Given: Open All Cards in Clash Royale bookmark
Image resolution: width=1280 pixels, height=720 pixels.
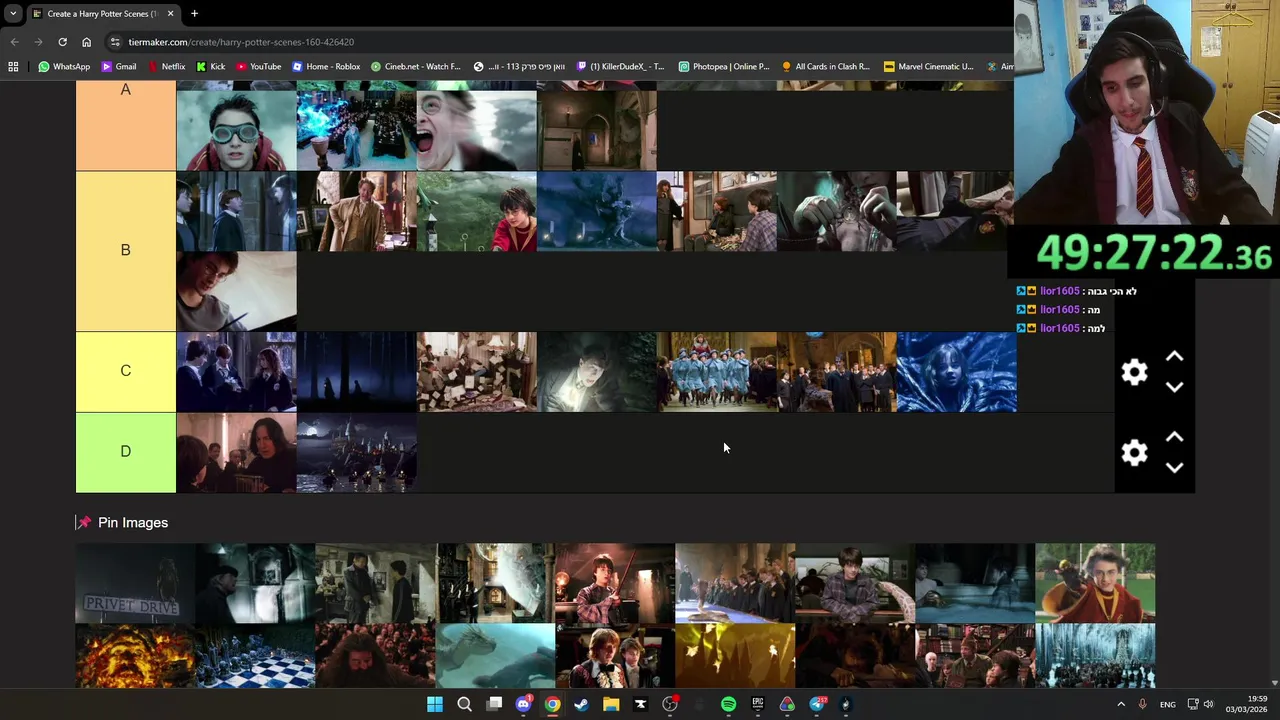Looking at the screenshot, I should point(826,67).
